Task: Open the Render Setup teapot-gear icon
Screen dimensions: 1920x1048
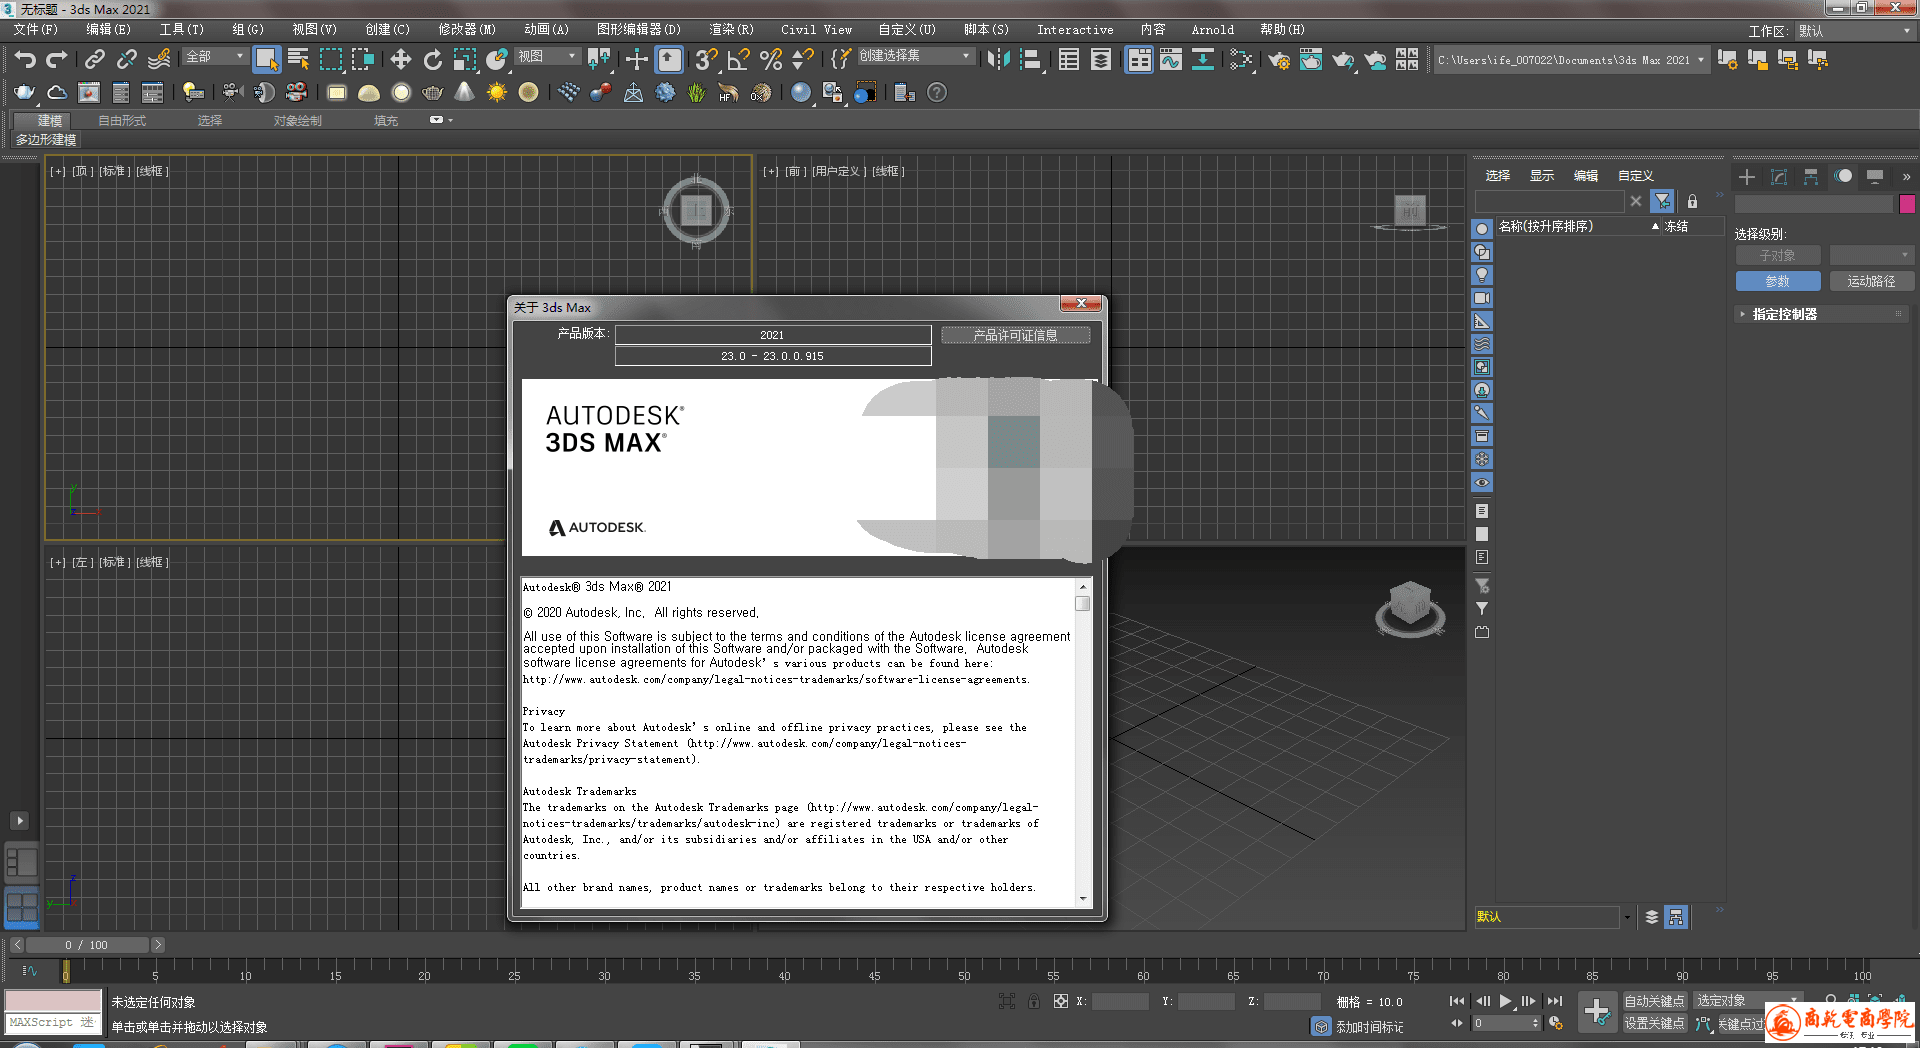Action: [x=1279, y=60]
